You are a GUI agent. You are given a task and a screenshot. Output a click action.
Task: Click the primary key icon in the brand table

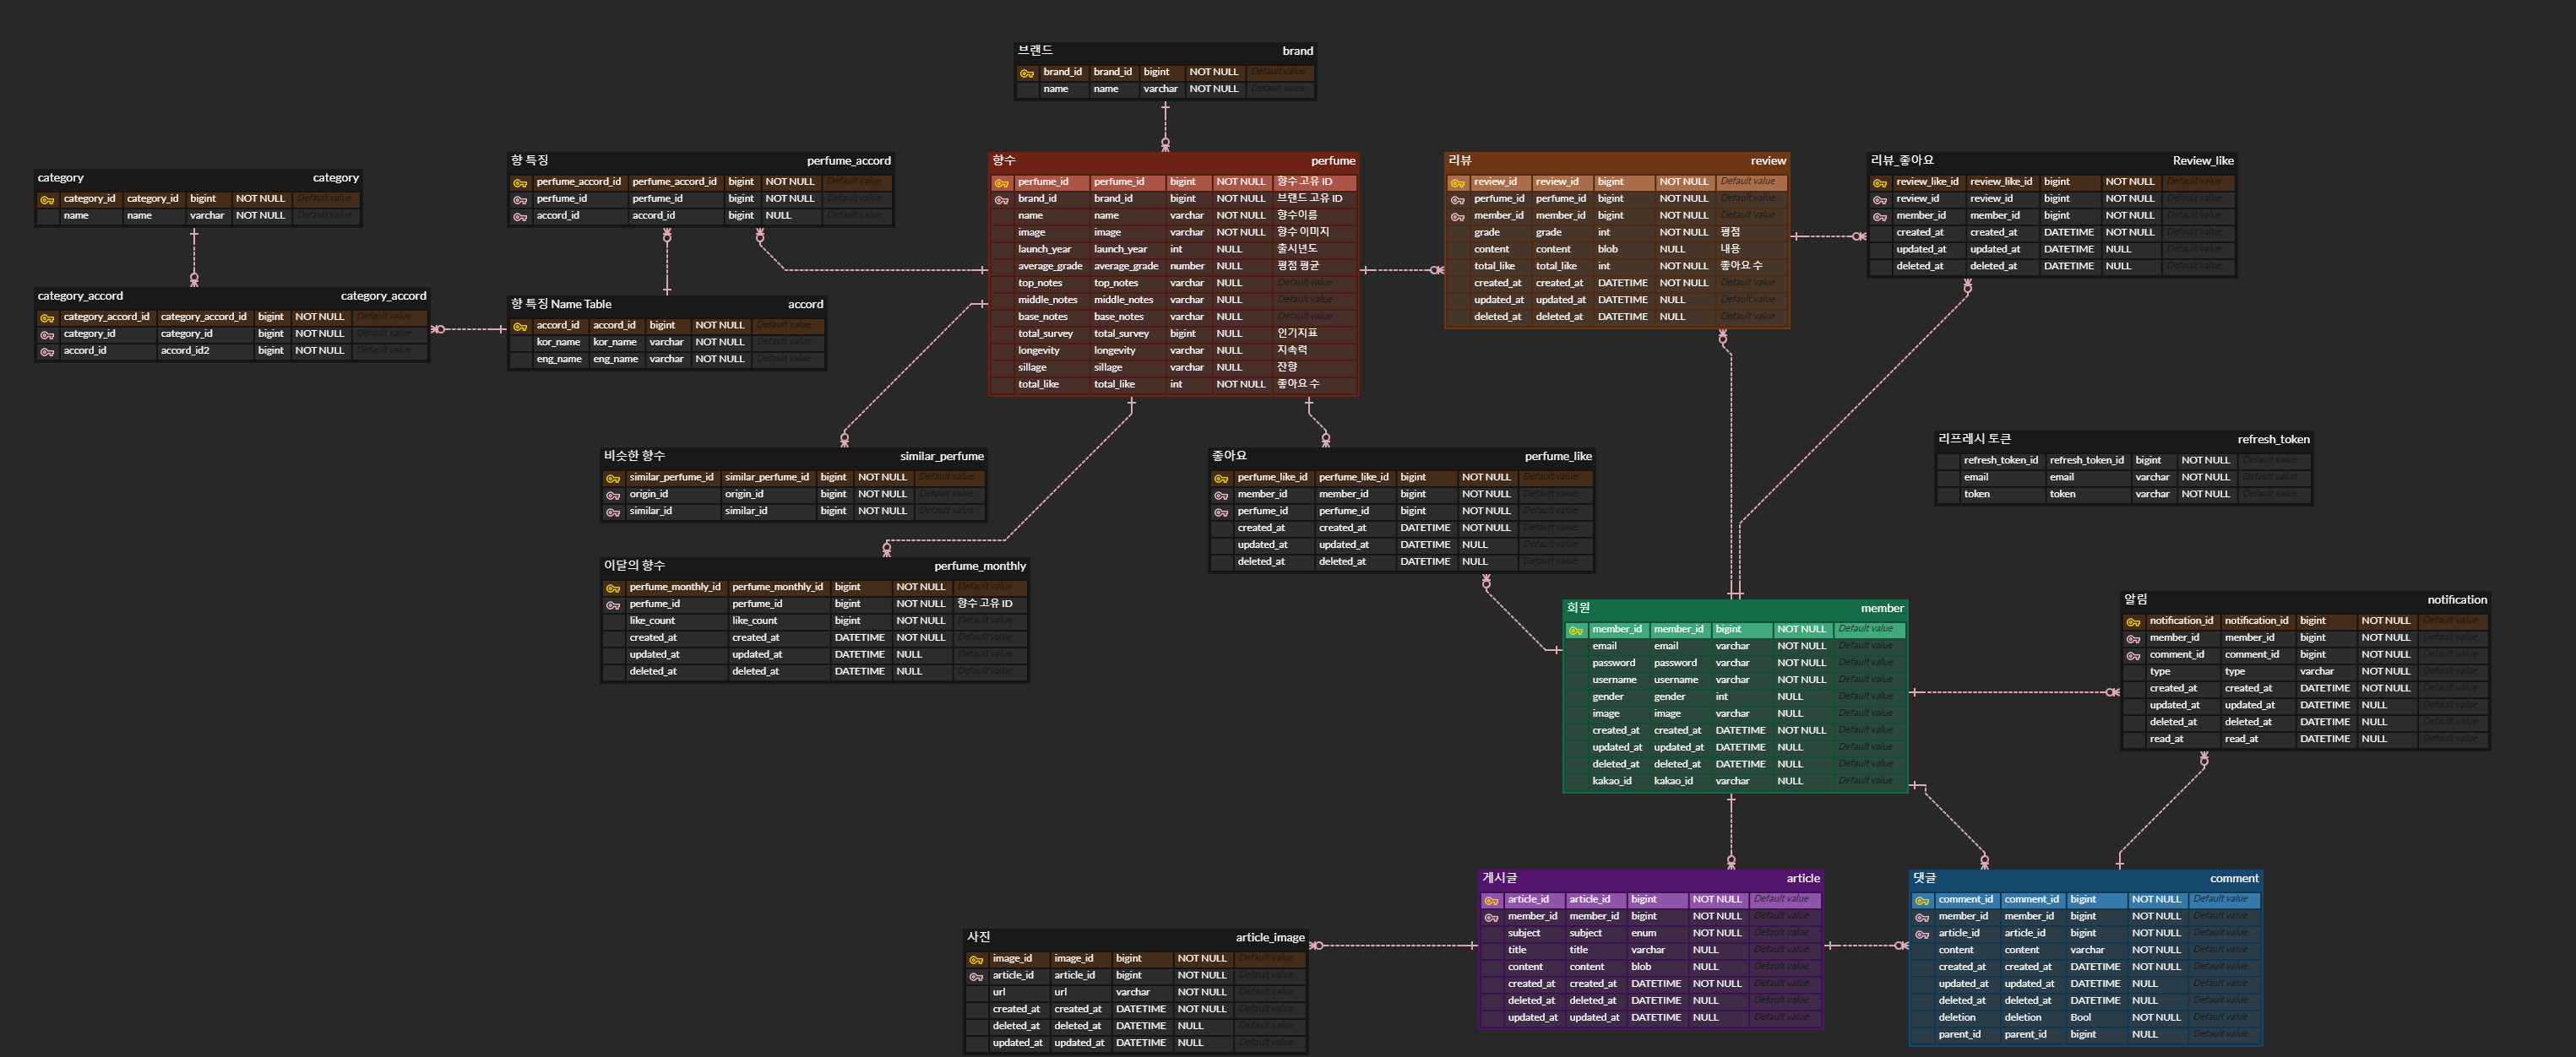(x=1027, y=73)
